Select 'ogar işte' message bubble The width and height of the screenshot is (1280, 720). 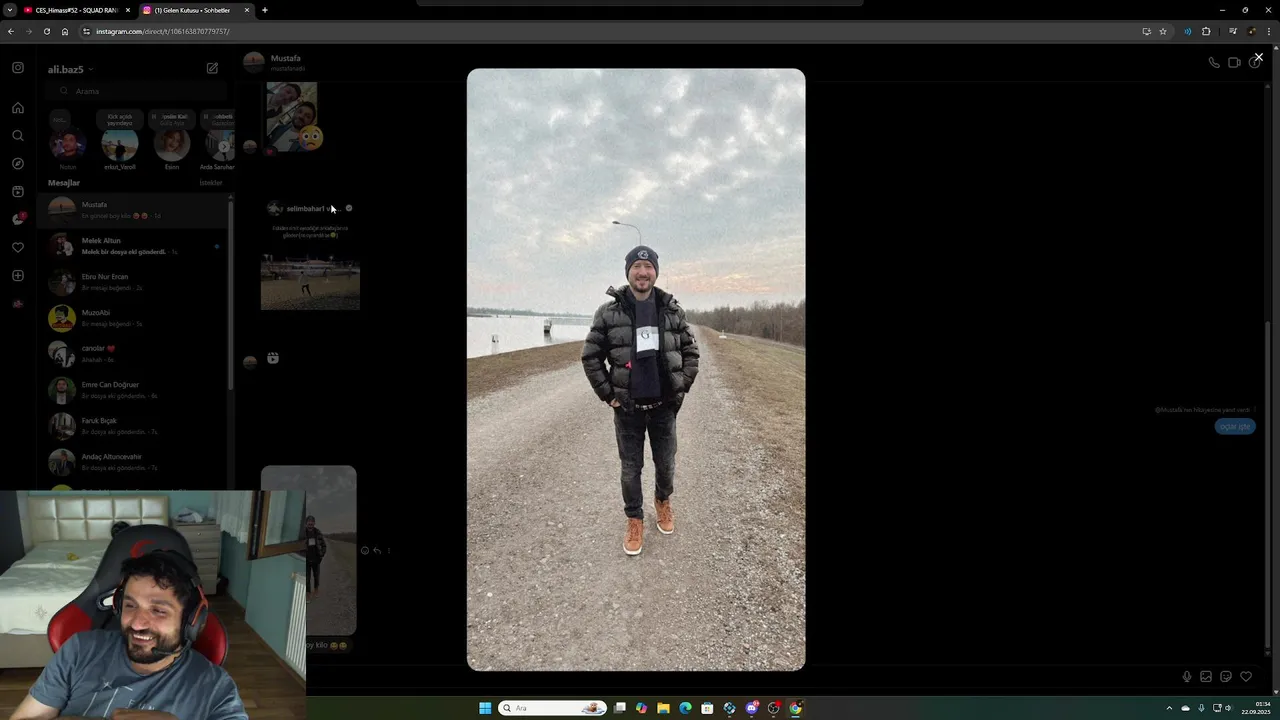pos(1235,426)
